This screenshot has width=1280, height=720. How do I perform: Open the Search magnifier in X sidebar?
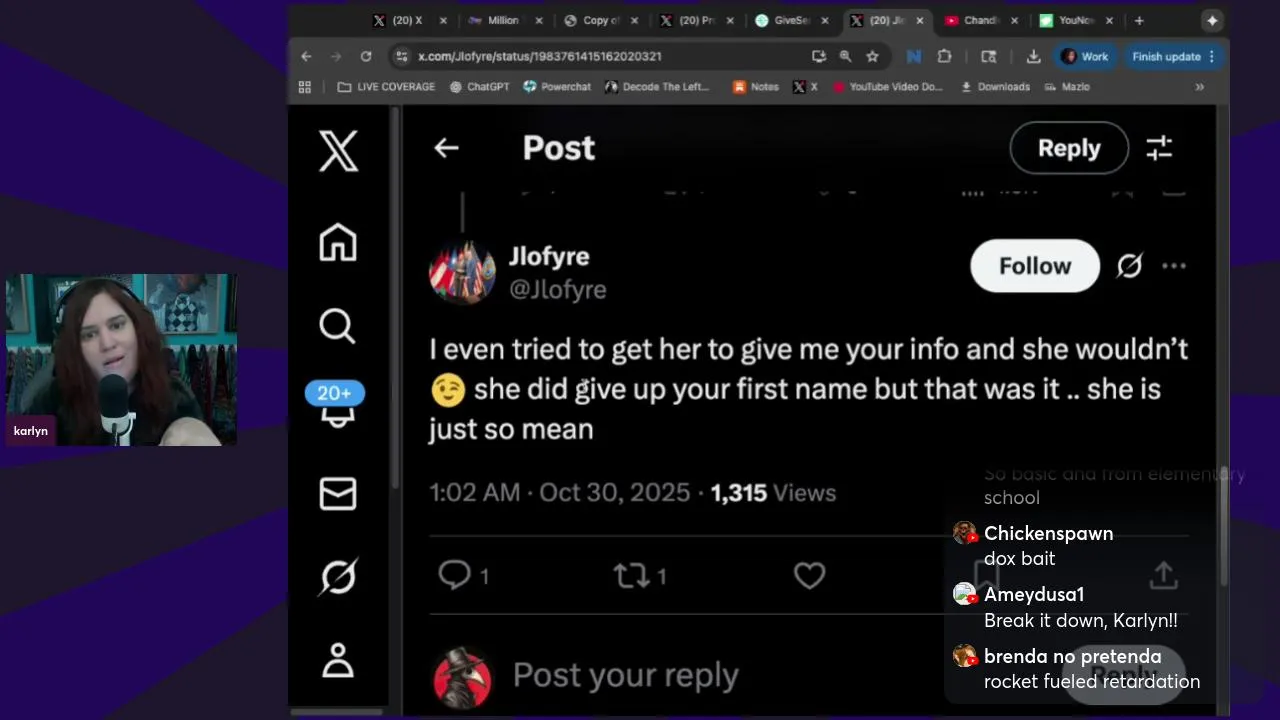click(x=337, y=326)
